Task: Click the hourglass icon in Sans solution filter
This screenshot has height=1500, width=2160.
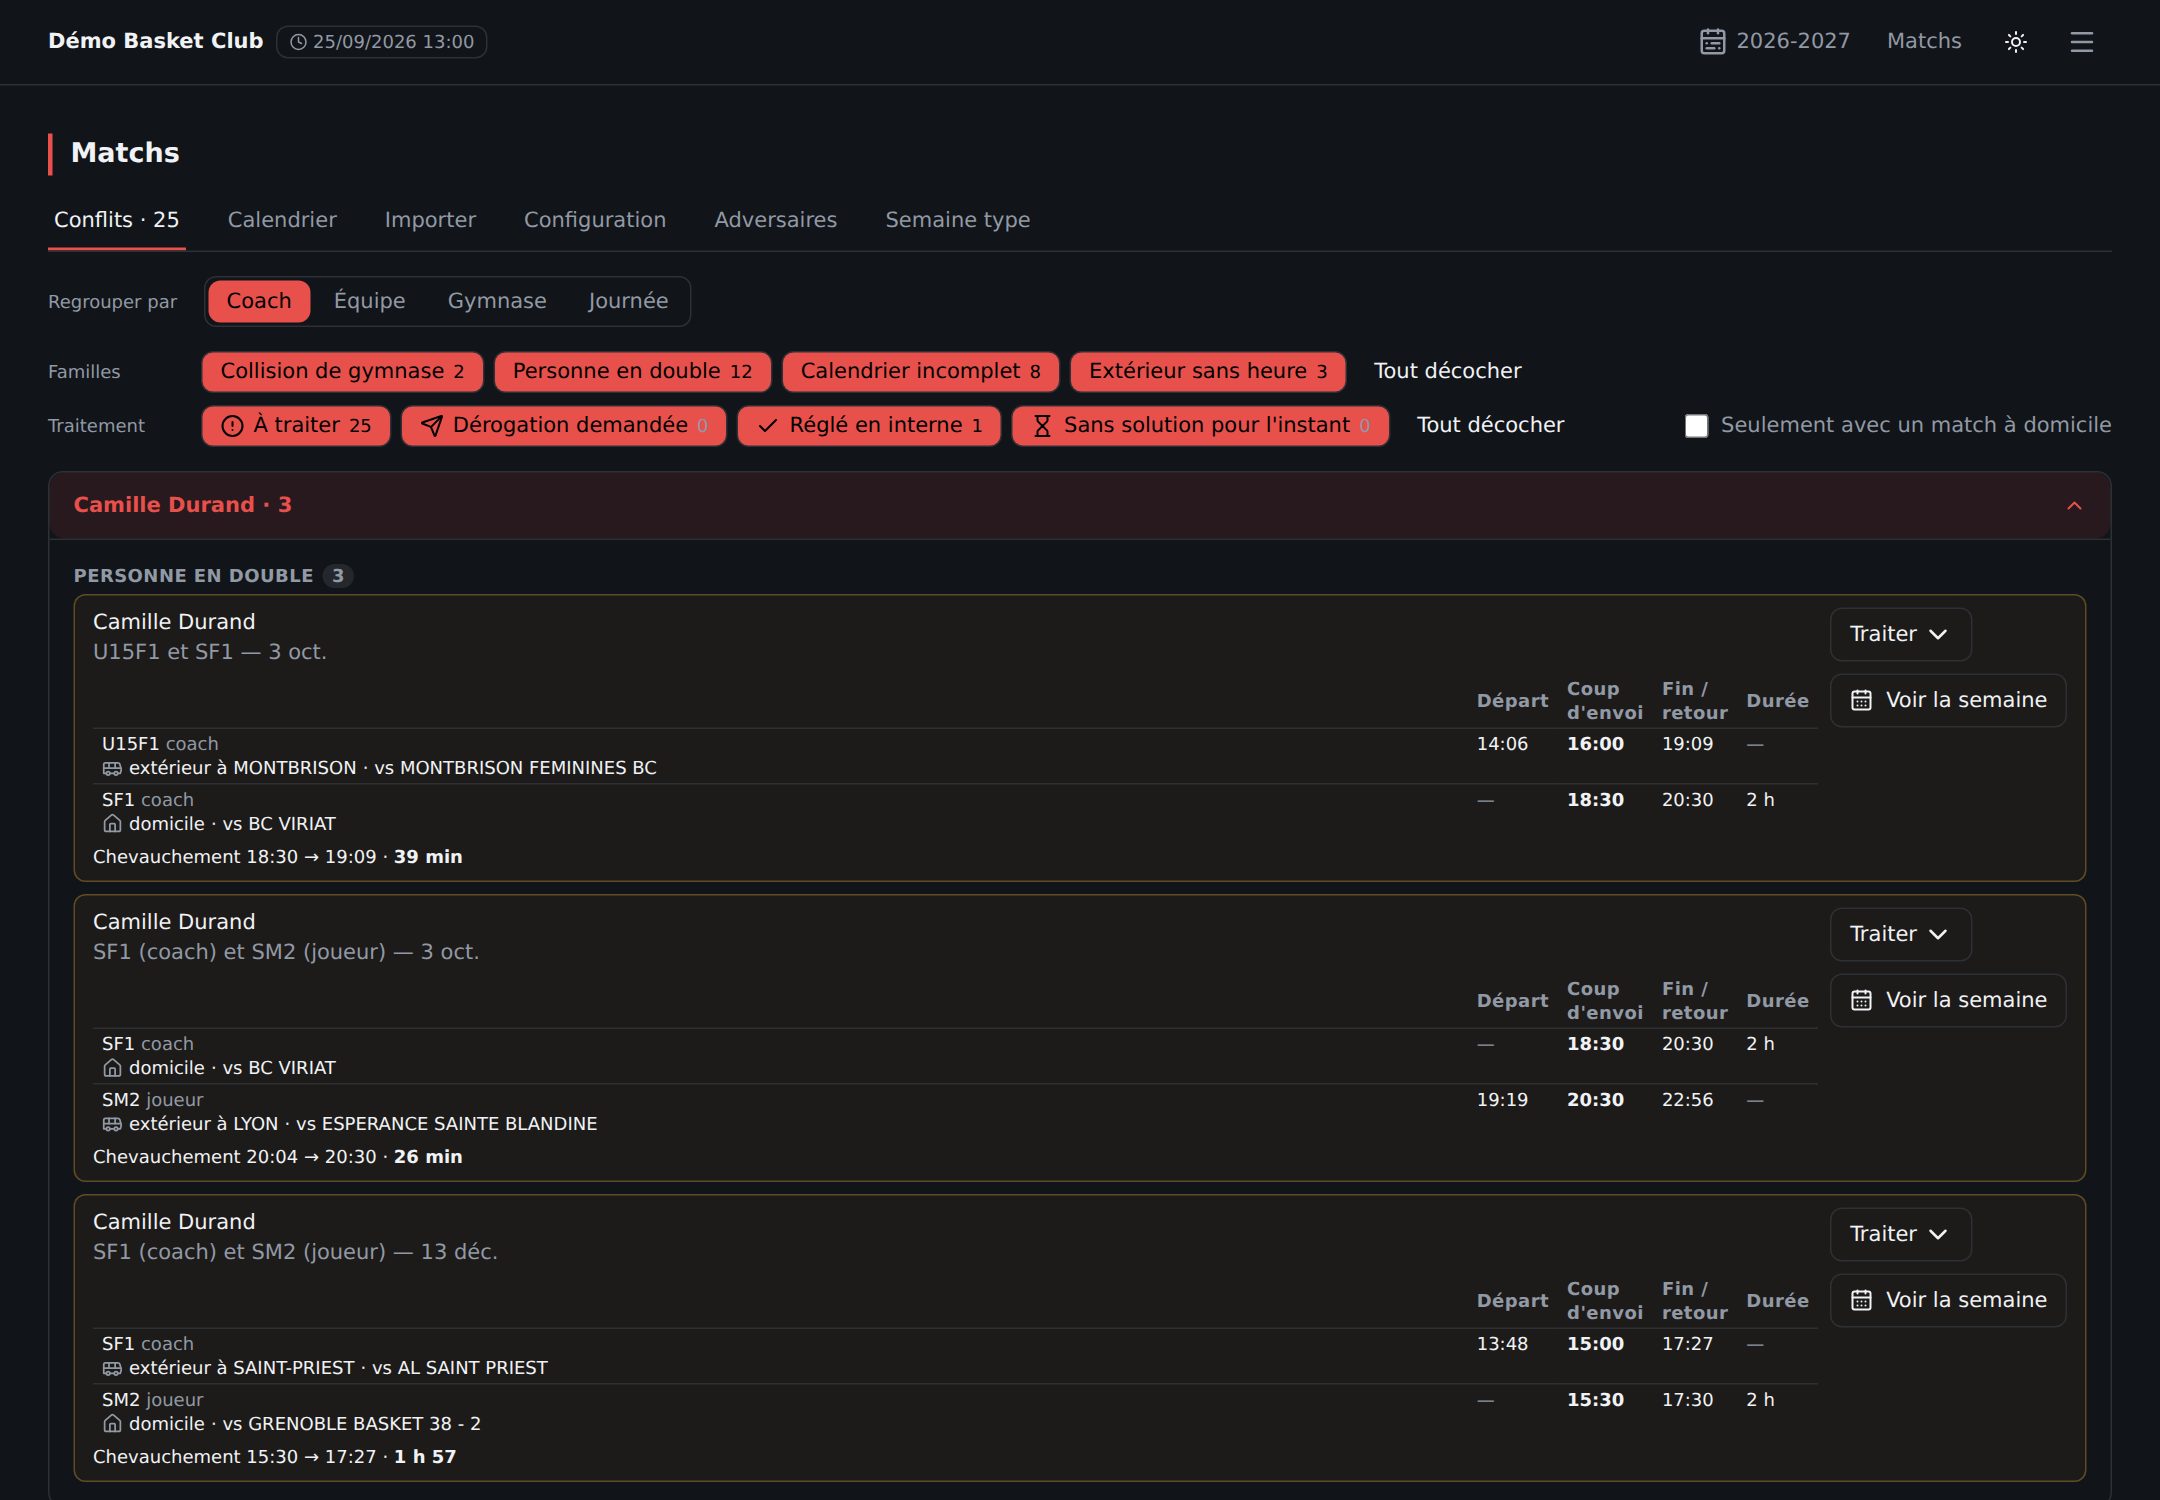Action: click(x=1042, y=426)
